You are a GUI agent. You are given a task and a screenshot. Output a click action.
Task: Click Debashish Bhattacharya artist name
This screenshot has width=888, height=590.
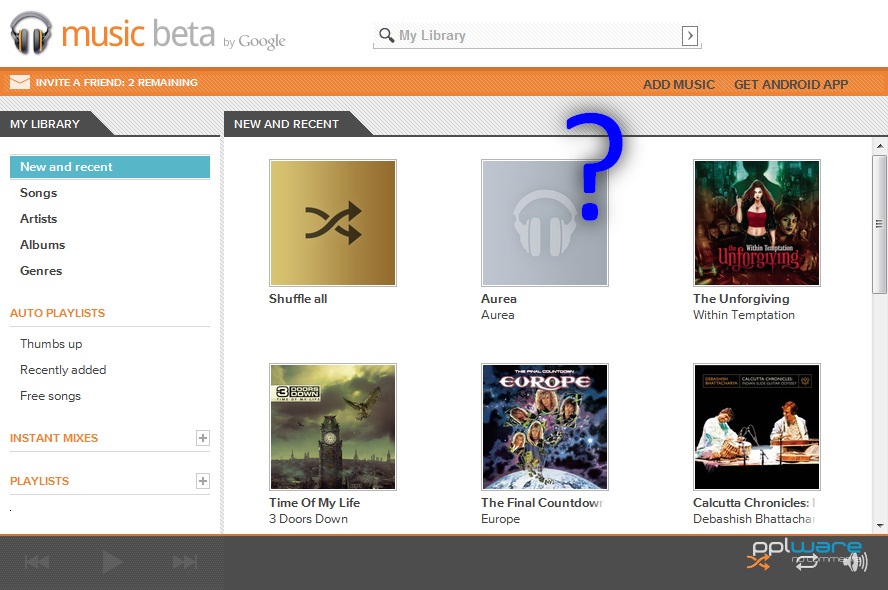pyautogui.click(x=753, y=519)
